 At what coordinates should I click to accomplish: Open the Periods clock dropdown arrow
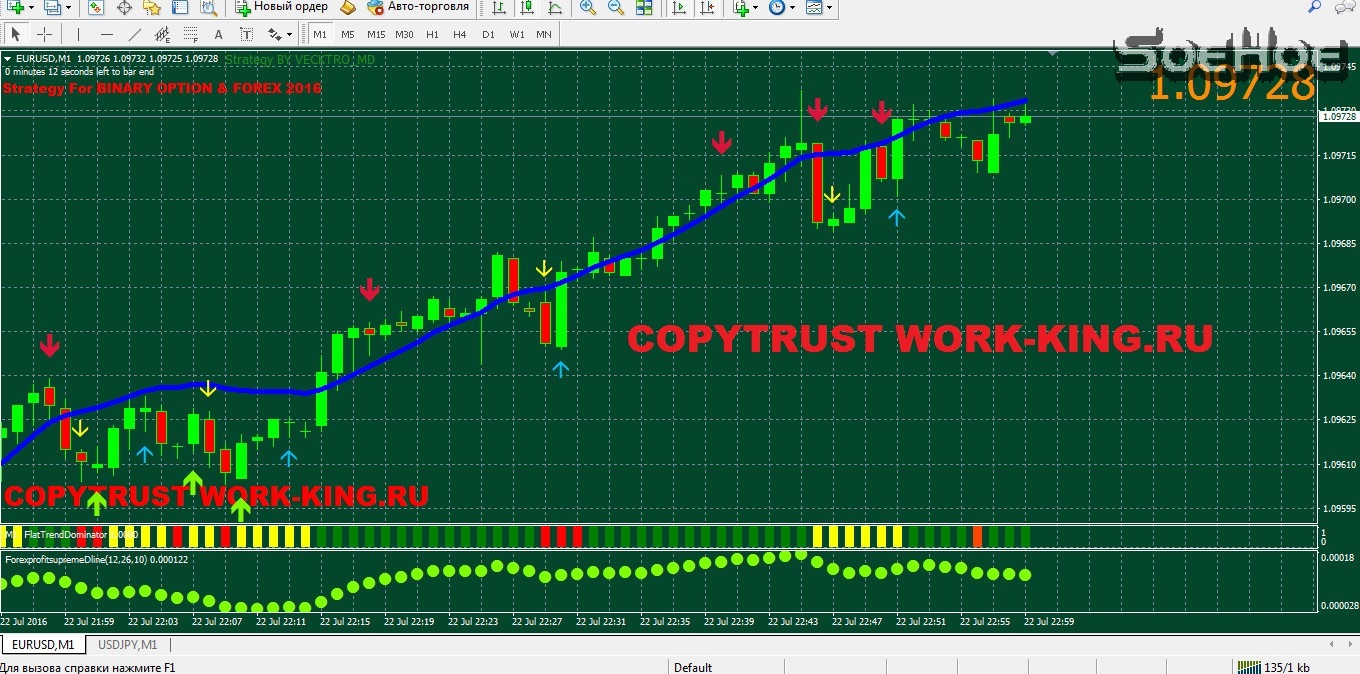point(792,8)
